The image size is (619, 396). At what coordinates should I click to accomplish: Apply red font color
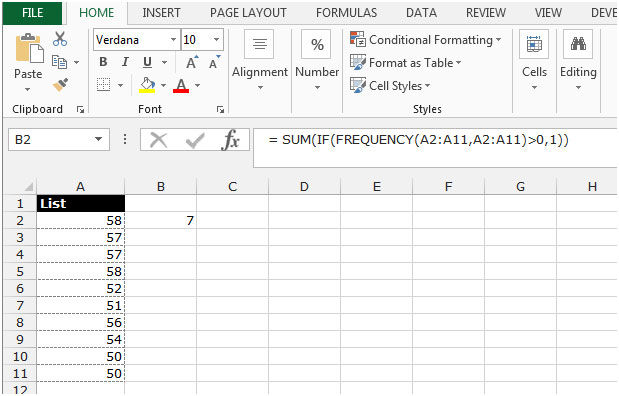181,85
